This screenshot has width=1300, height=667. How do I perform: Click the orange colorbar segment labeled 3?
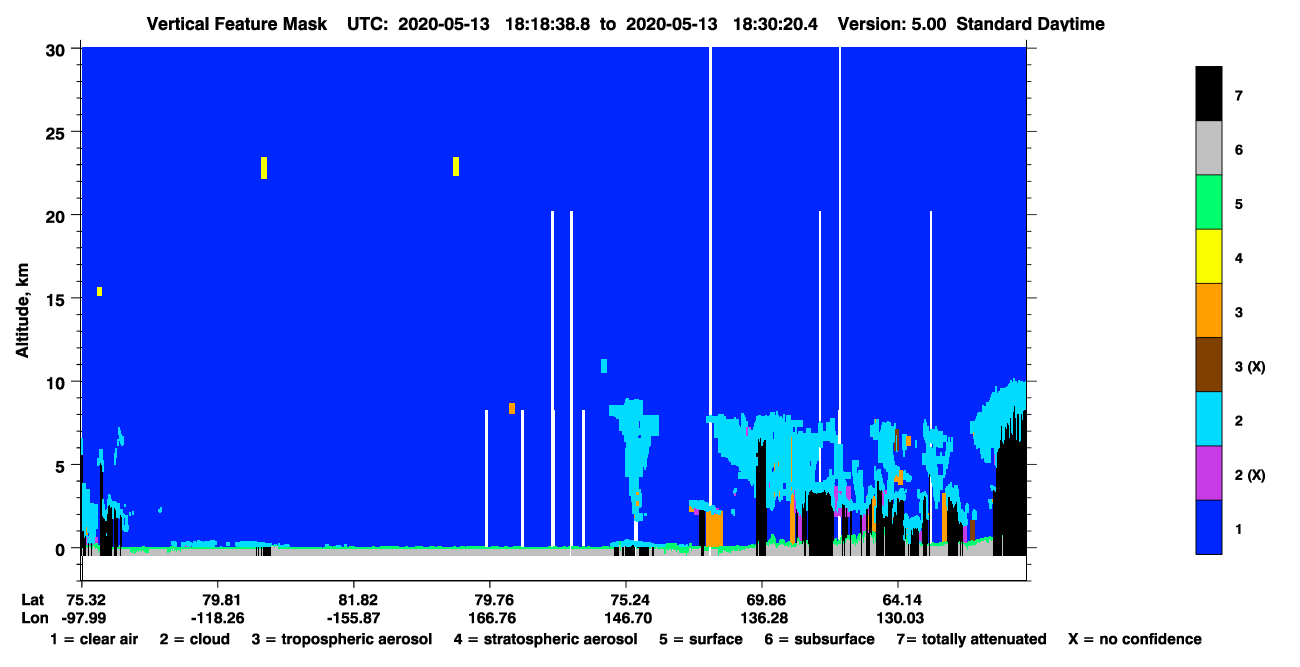coord(1209,310)
